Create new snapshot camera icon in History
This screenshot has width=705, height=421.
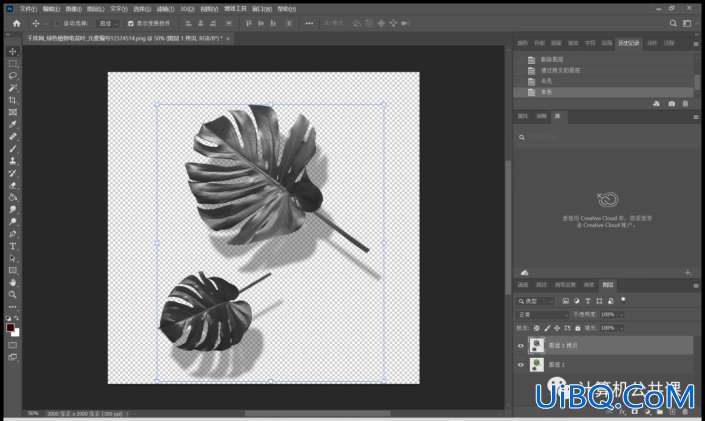click(671, 103)
